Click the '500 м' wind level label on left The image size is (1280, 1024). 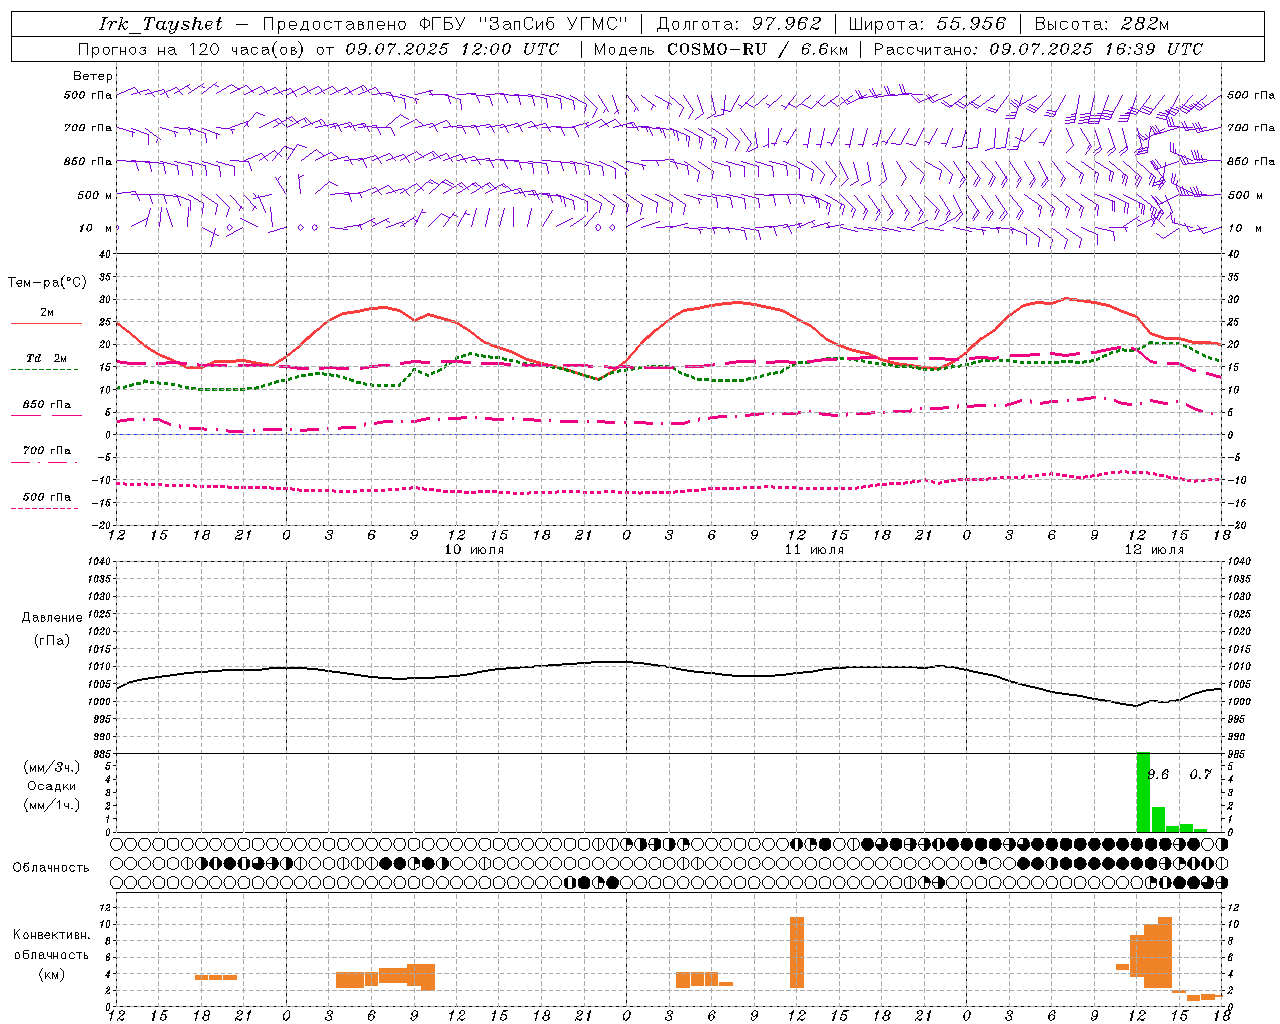tap(95, 195)
